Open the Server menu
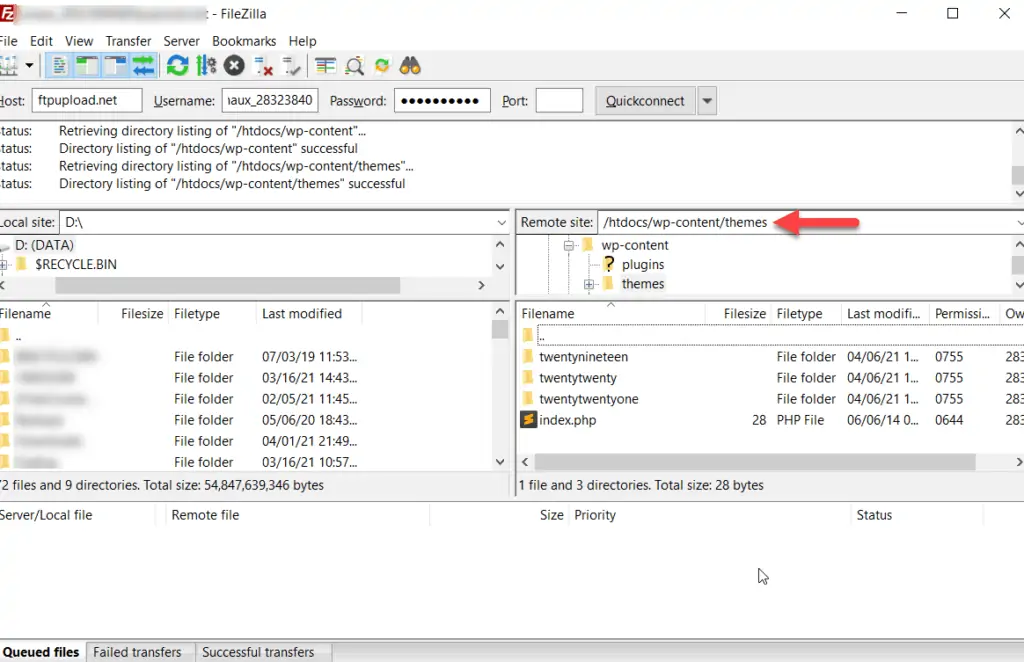 pyautogui.click(x=181, y=40)
